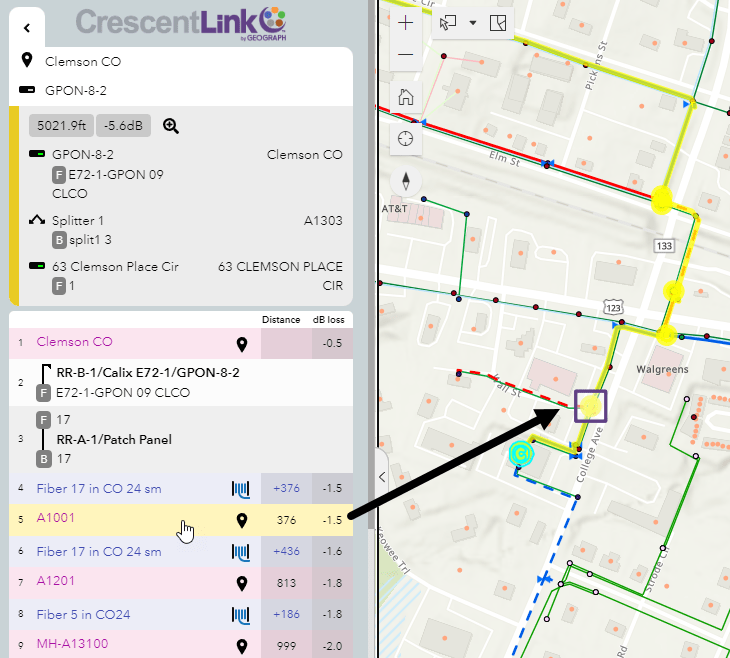The image size is (730, 658).
Task: Click cable icon in Fiber 5 in CO24 row
Action: tap(241, 615)
